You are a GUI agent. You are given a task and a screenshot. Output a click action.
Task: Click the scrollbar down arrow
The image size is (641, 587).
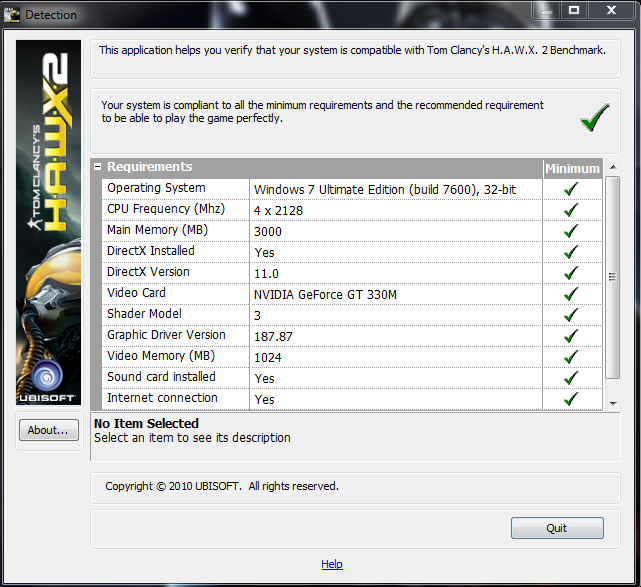613,403
